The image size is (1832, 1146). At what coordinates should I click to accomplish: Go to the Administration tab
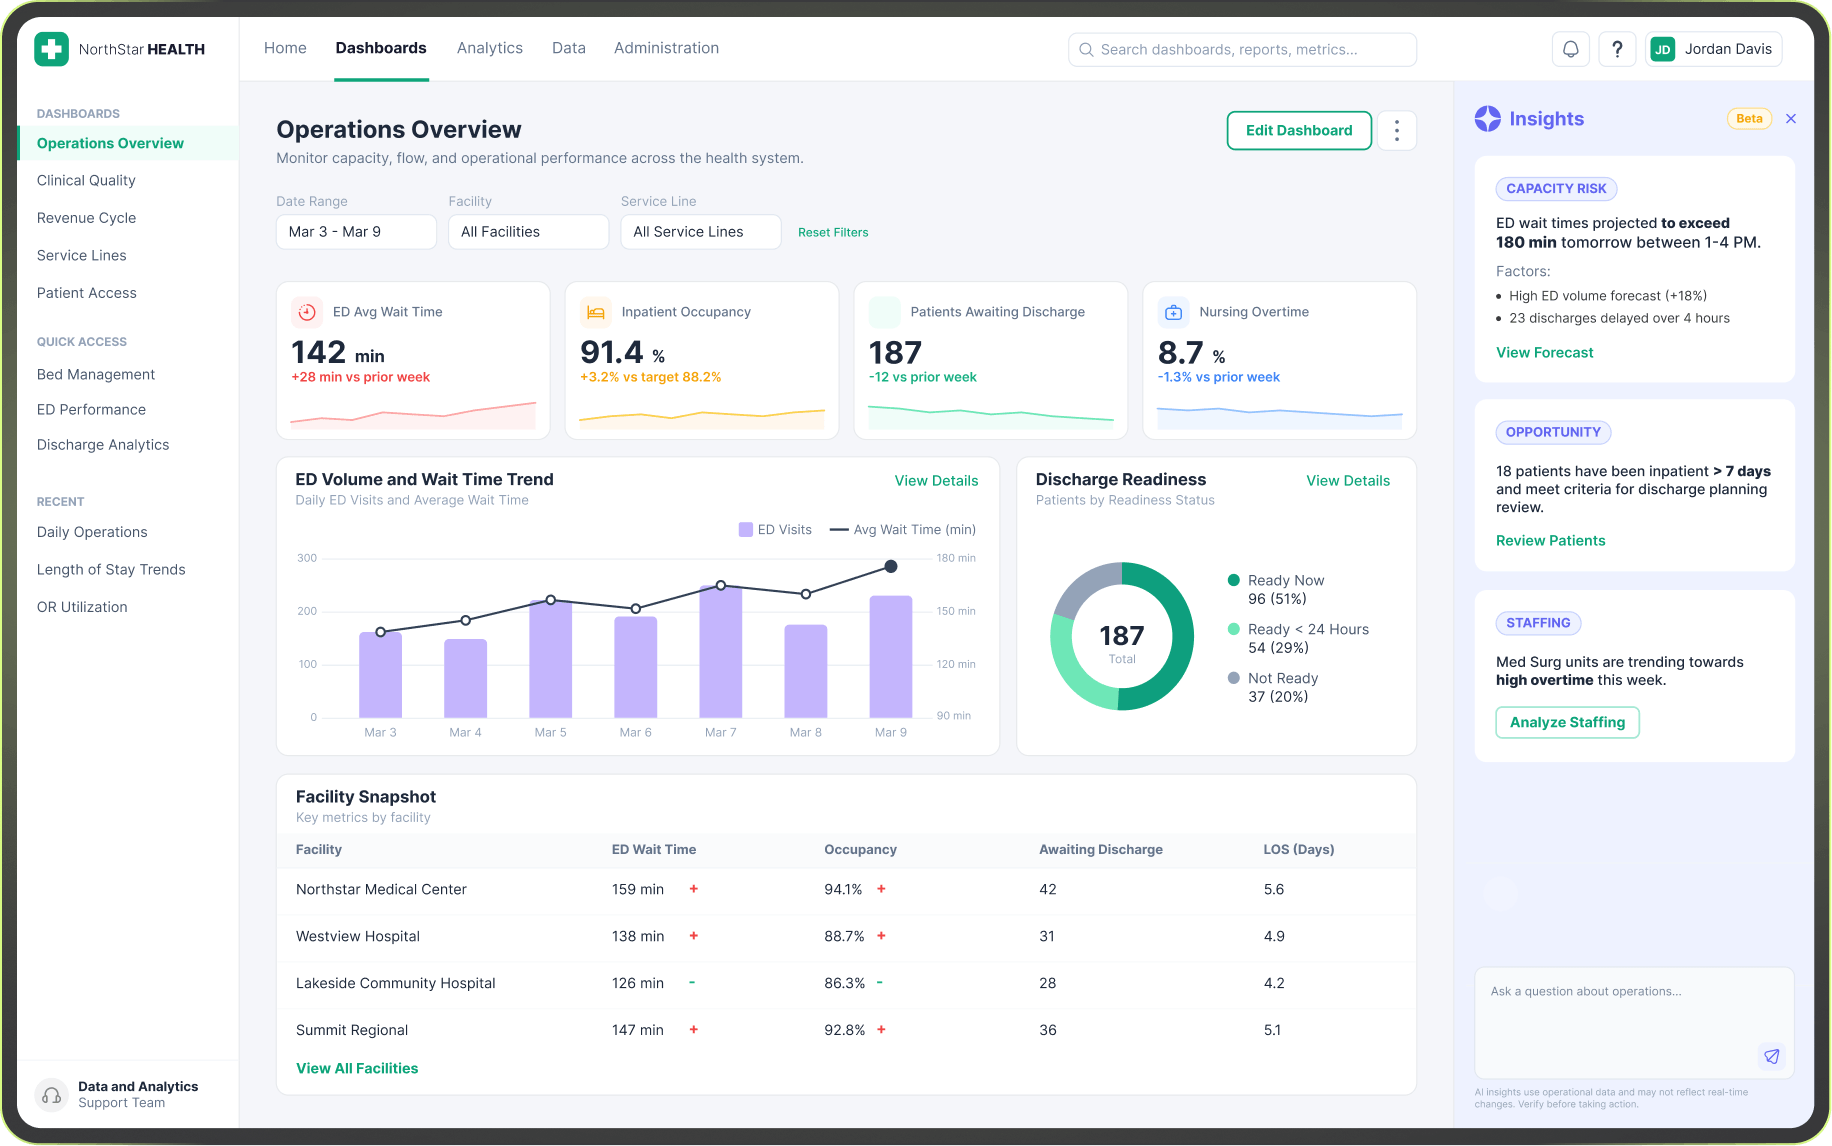click(x=666, y=48)
